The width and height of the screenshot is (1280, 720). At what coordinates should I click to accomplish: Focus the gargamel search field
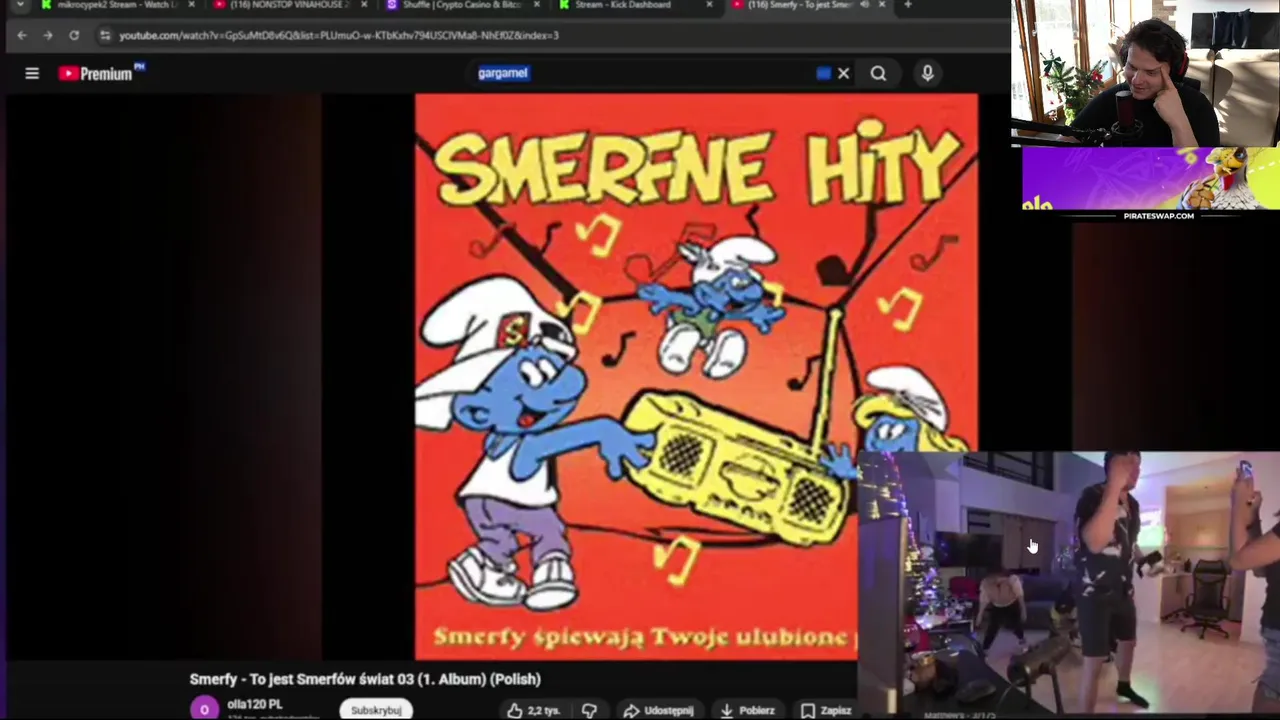point(640,73)
